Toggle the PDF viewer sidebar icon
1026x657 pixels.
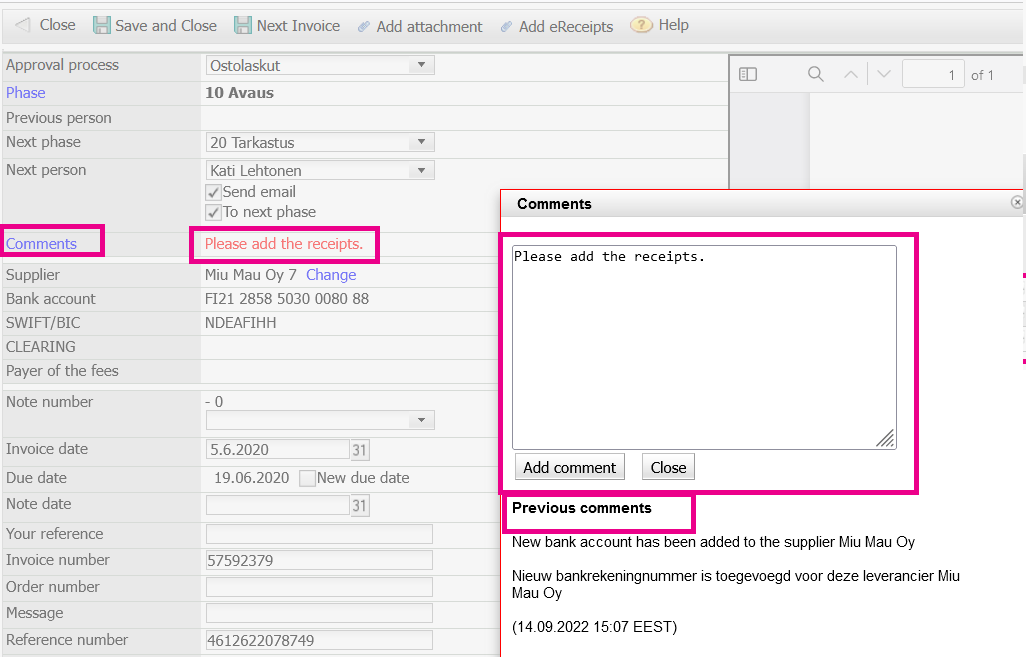point(748,75)
